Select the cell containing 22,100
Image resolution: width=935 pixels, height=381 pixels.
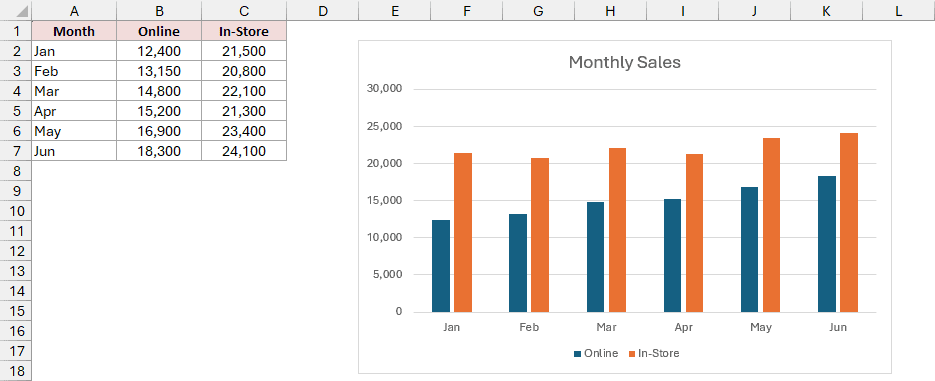coord(244,91)
